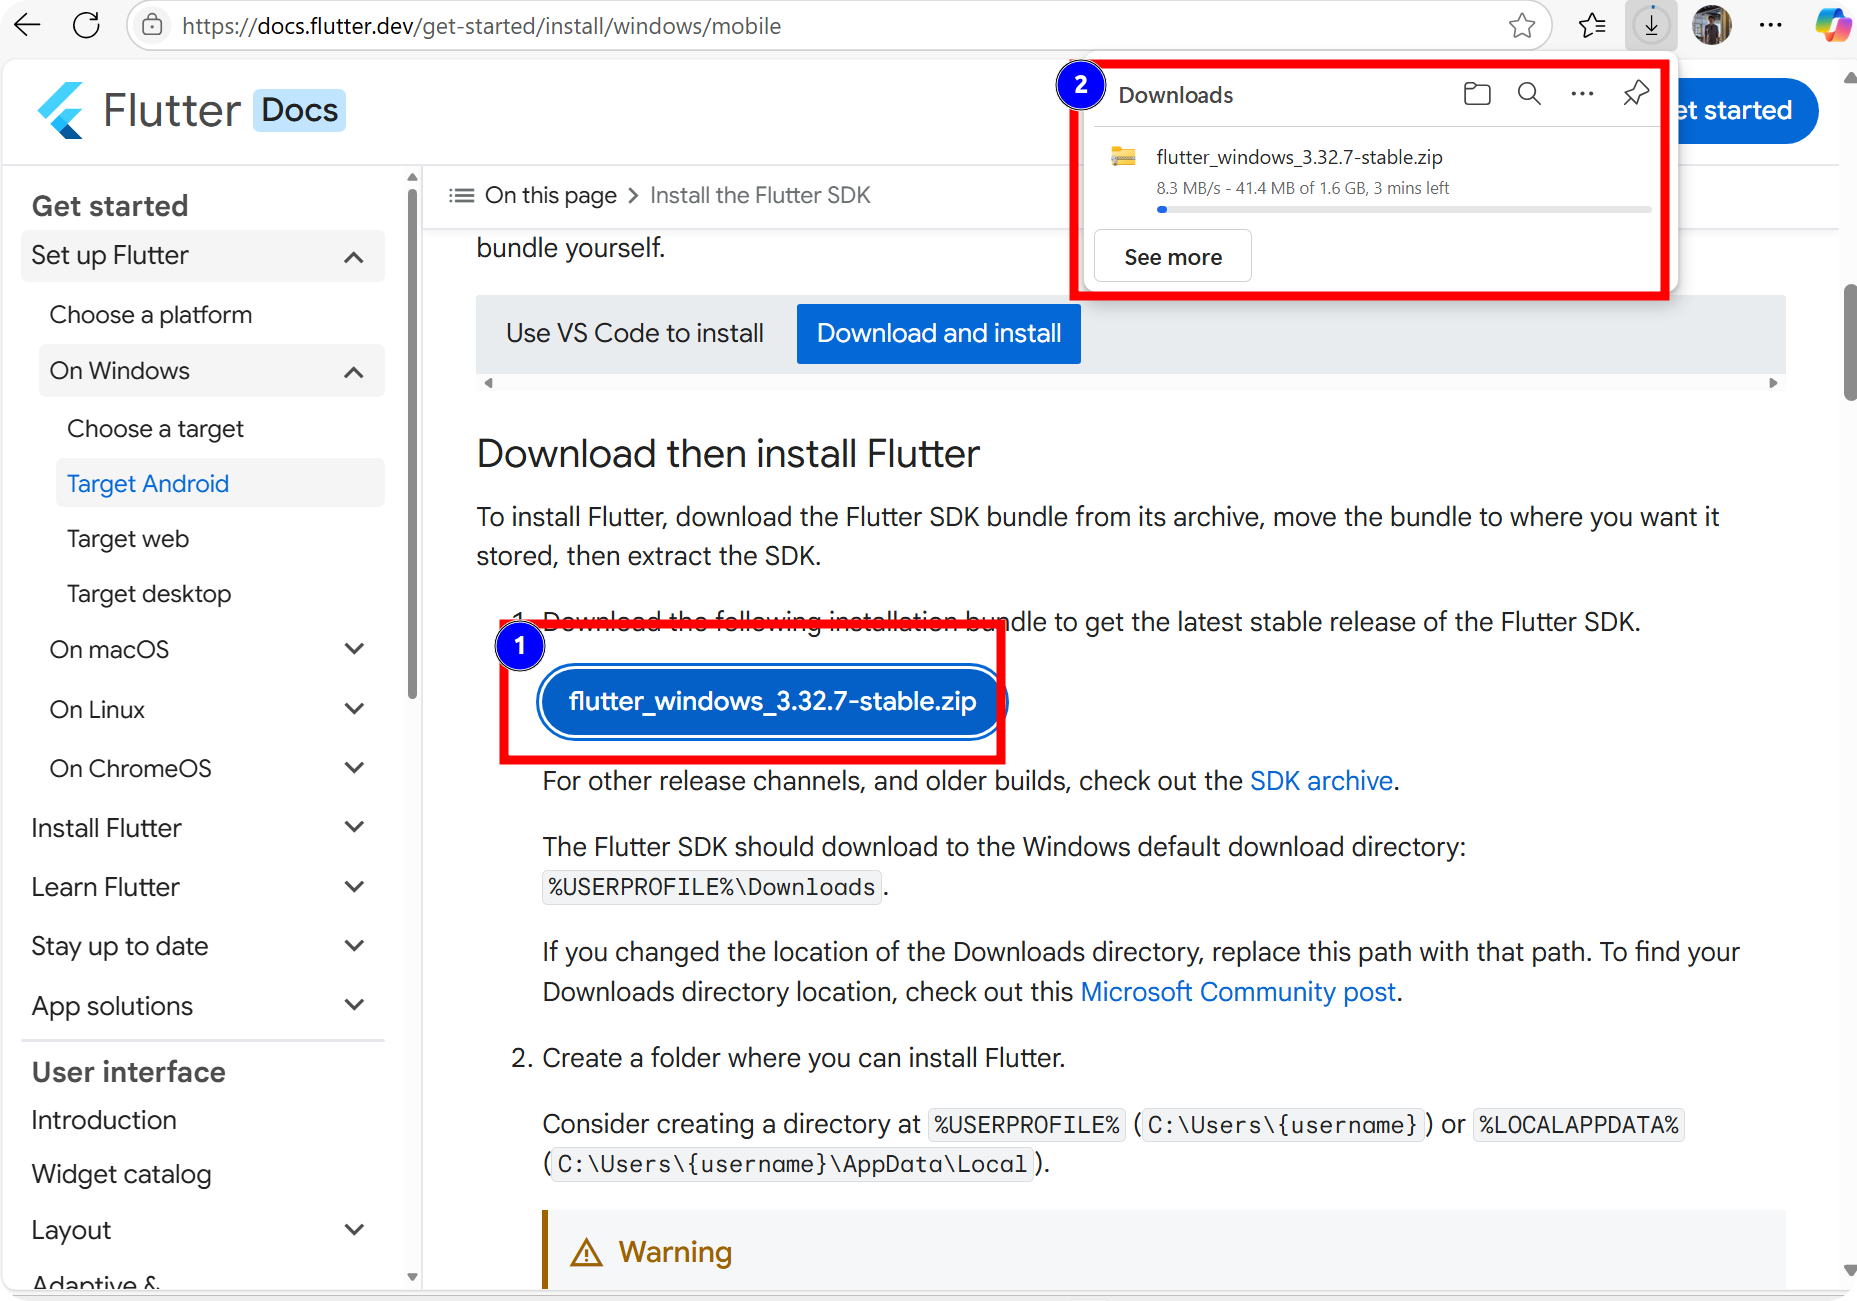This screenshot has height=1301, width=1857.
Task: Click the Get started button
Action: (x=1745, y=110)
